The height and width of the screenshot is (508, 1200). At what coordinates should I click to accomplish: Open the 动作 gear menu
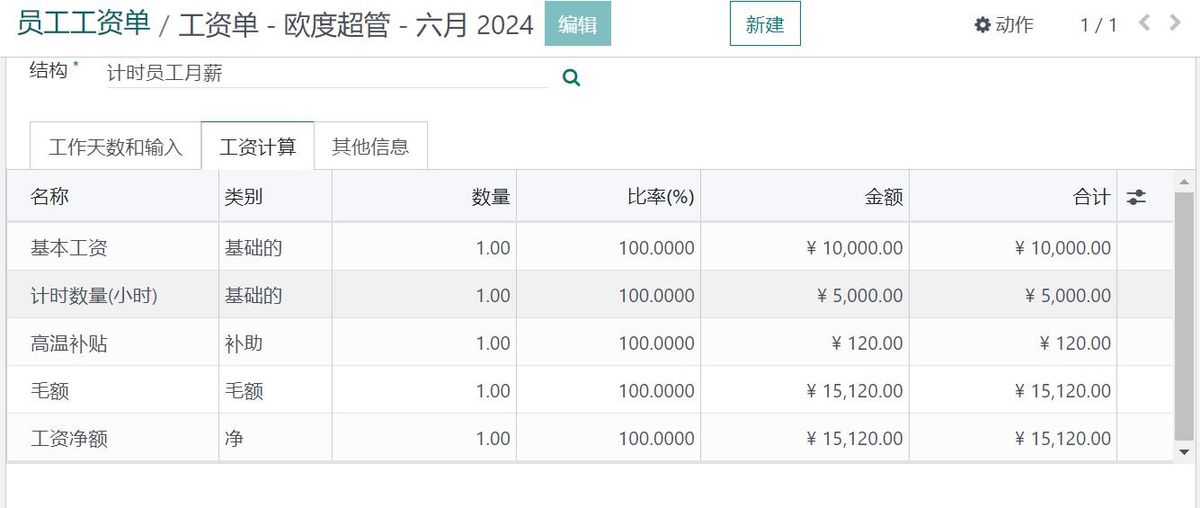(x=1003, y=25)
